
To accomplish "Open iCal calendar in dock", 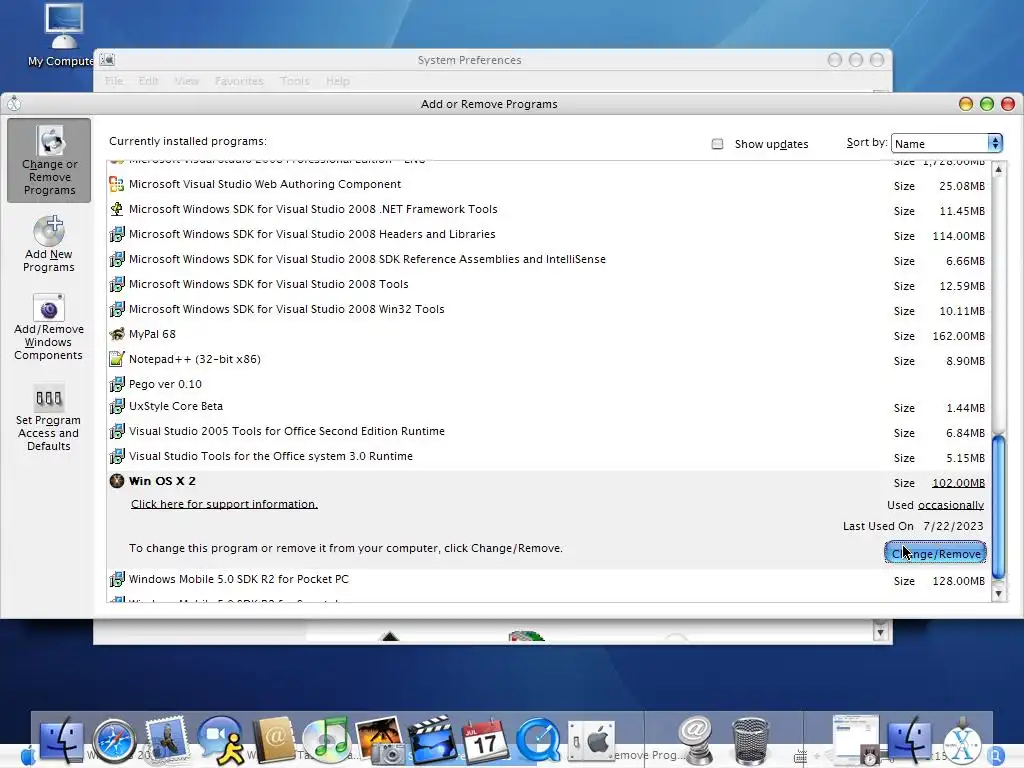I will pyautogui.click(x=485, y=741).
